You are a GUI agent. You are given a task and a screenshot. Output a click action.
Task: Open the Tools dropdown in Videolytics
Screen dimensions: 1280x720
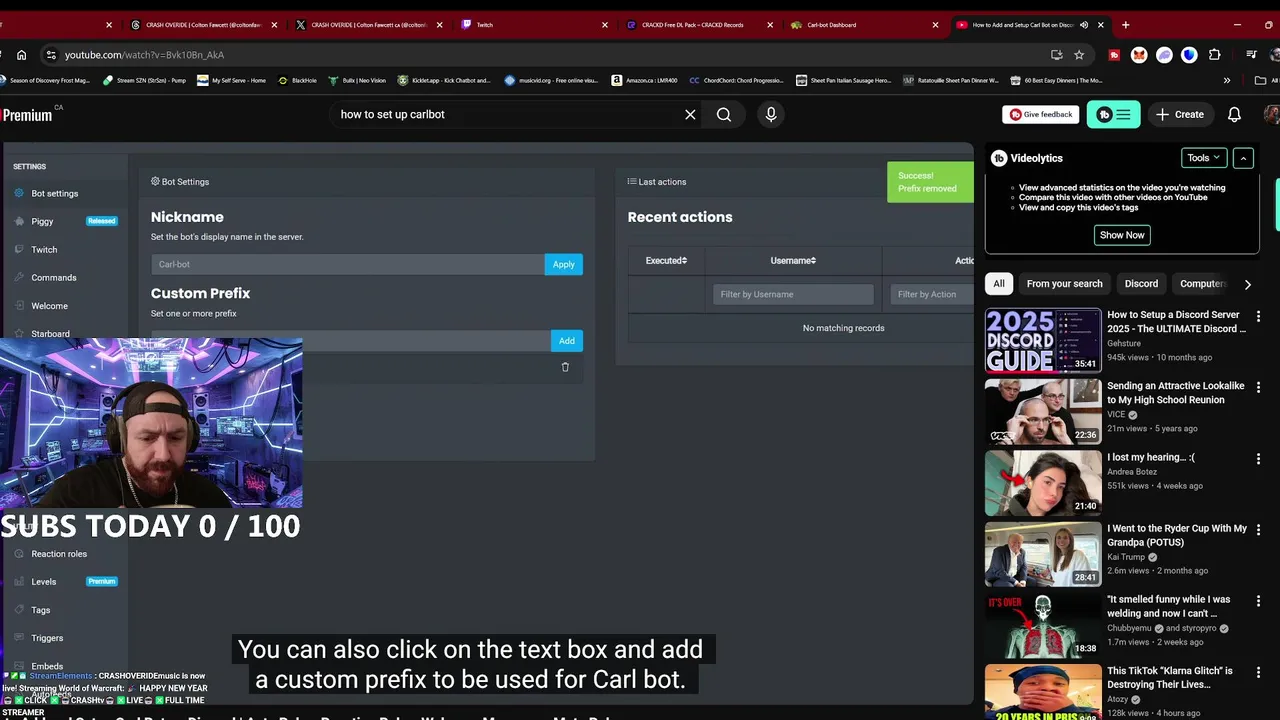[1203, 158]
